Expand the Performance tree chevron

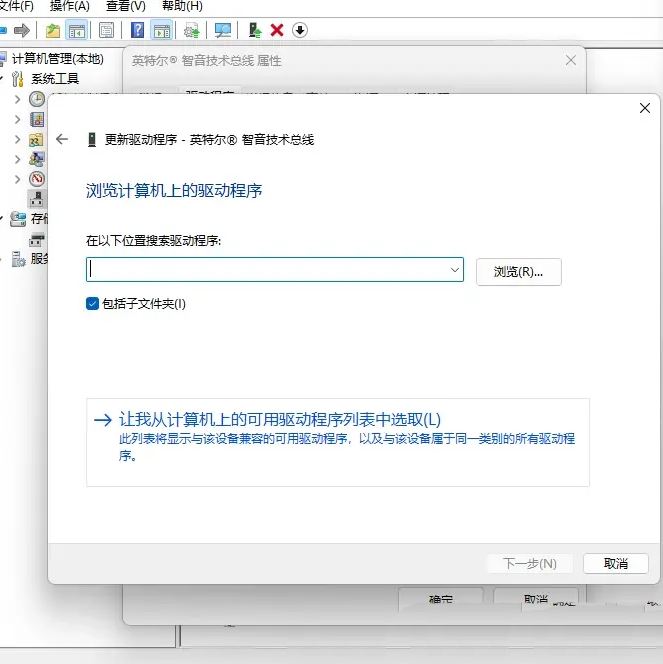tap(17, 179)
